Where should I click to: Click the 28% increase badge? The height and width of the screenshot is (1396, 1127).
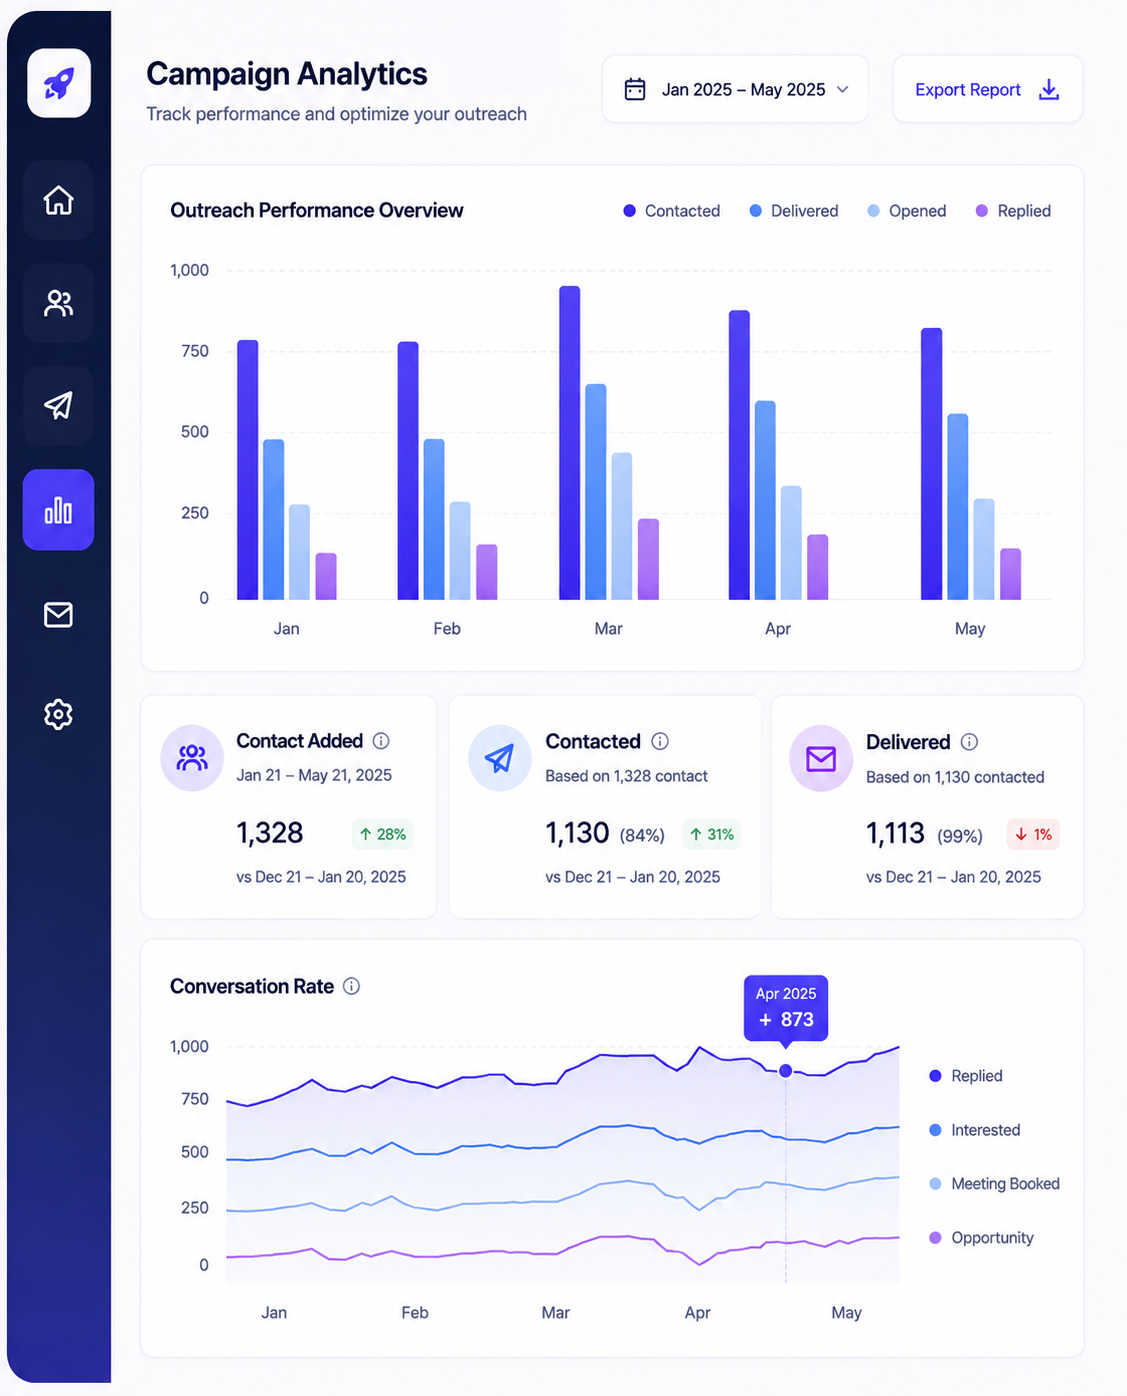click(383, 834)
